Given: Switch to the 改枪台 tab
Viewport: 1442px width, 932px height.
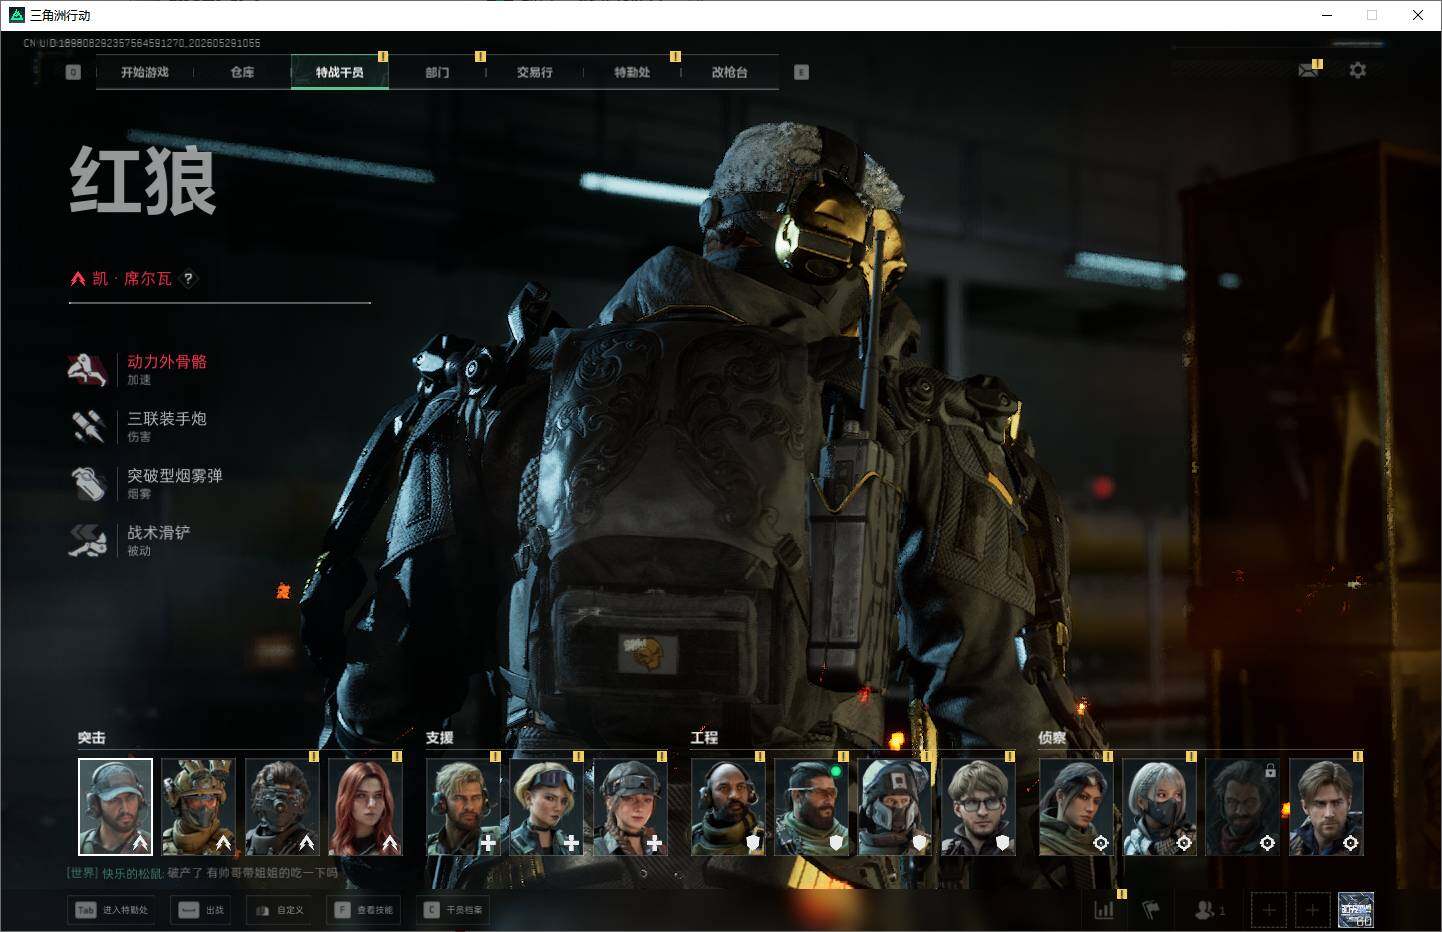Looking at the screenshot, I should click(729, 72).
